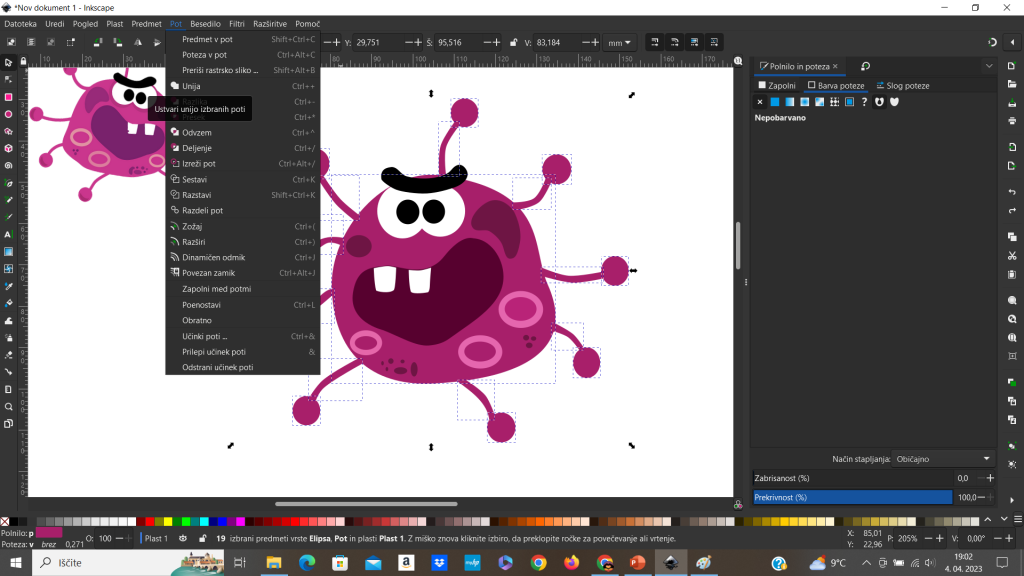Viewport: 1024px width, 576px height.
Task: Select the Spiral tool
Action: 8,166
